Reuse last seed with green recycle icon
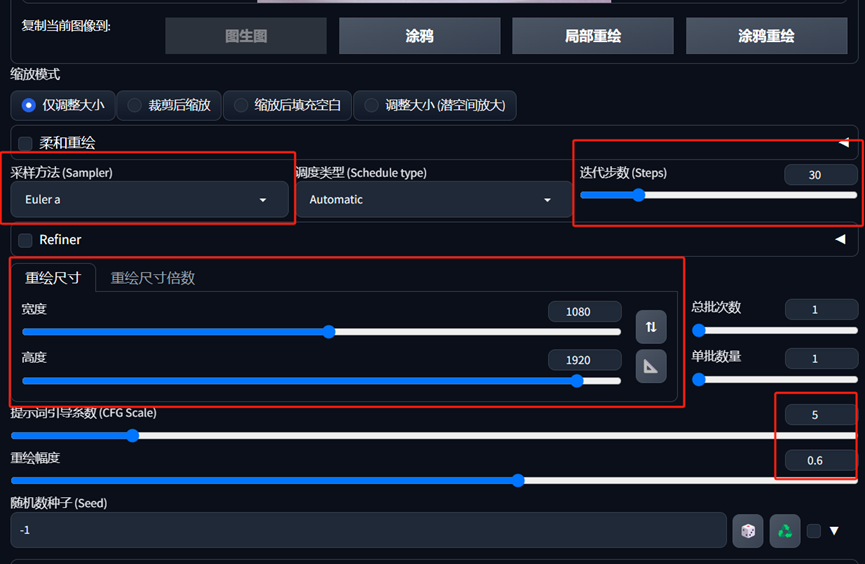This screenshot has height=564, width=865. [x=785, y=531]
